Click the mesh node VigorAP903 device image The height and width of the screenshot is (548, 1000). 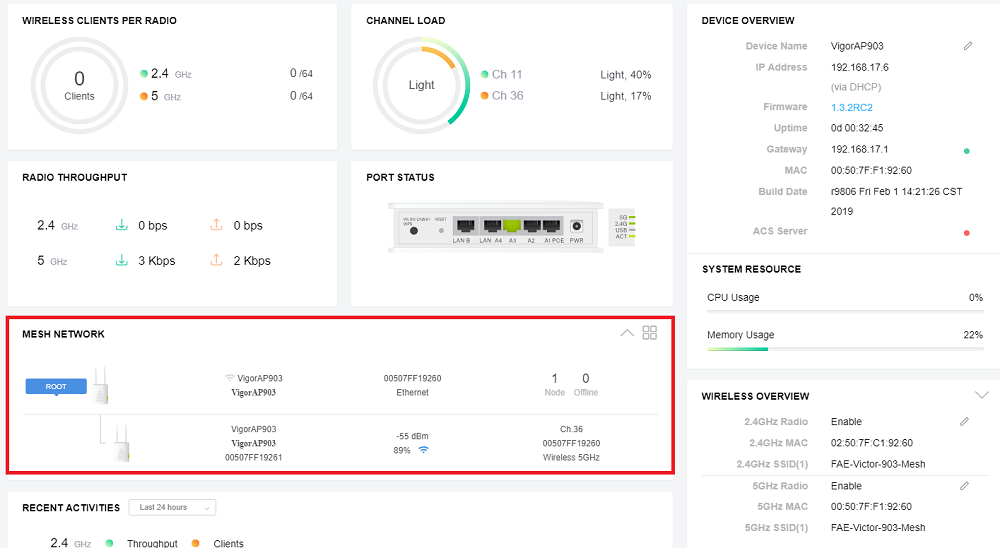coord(122,443)
